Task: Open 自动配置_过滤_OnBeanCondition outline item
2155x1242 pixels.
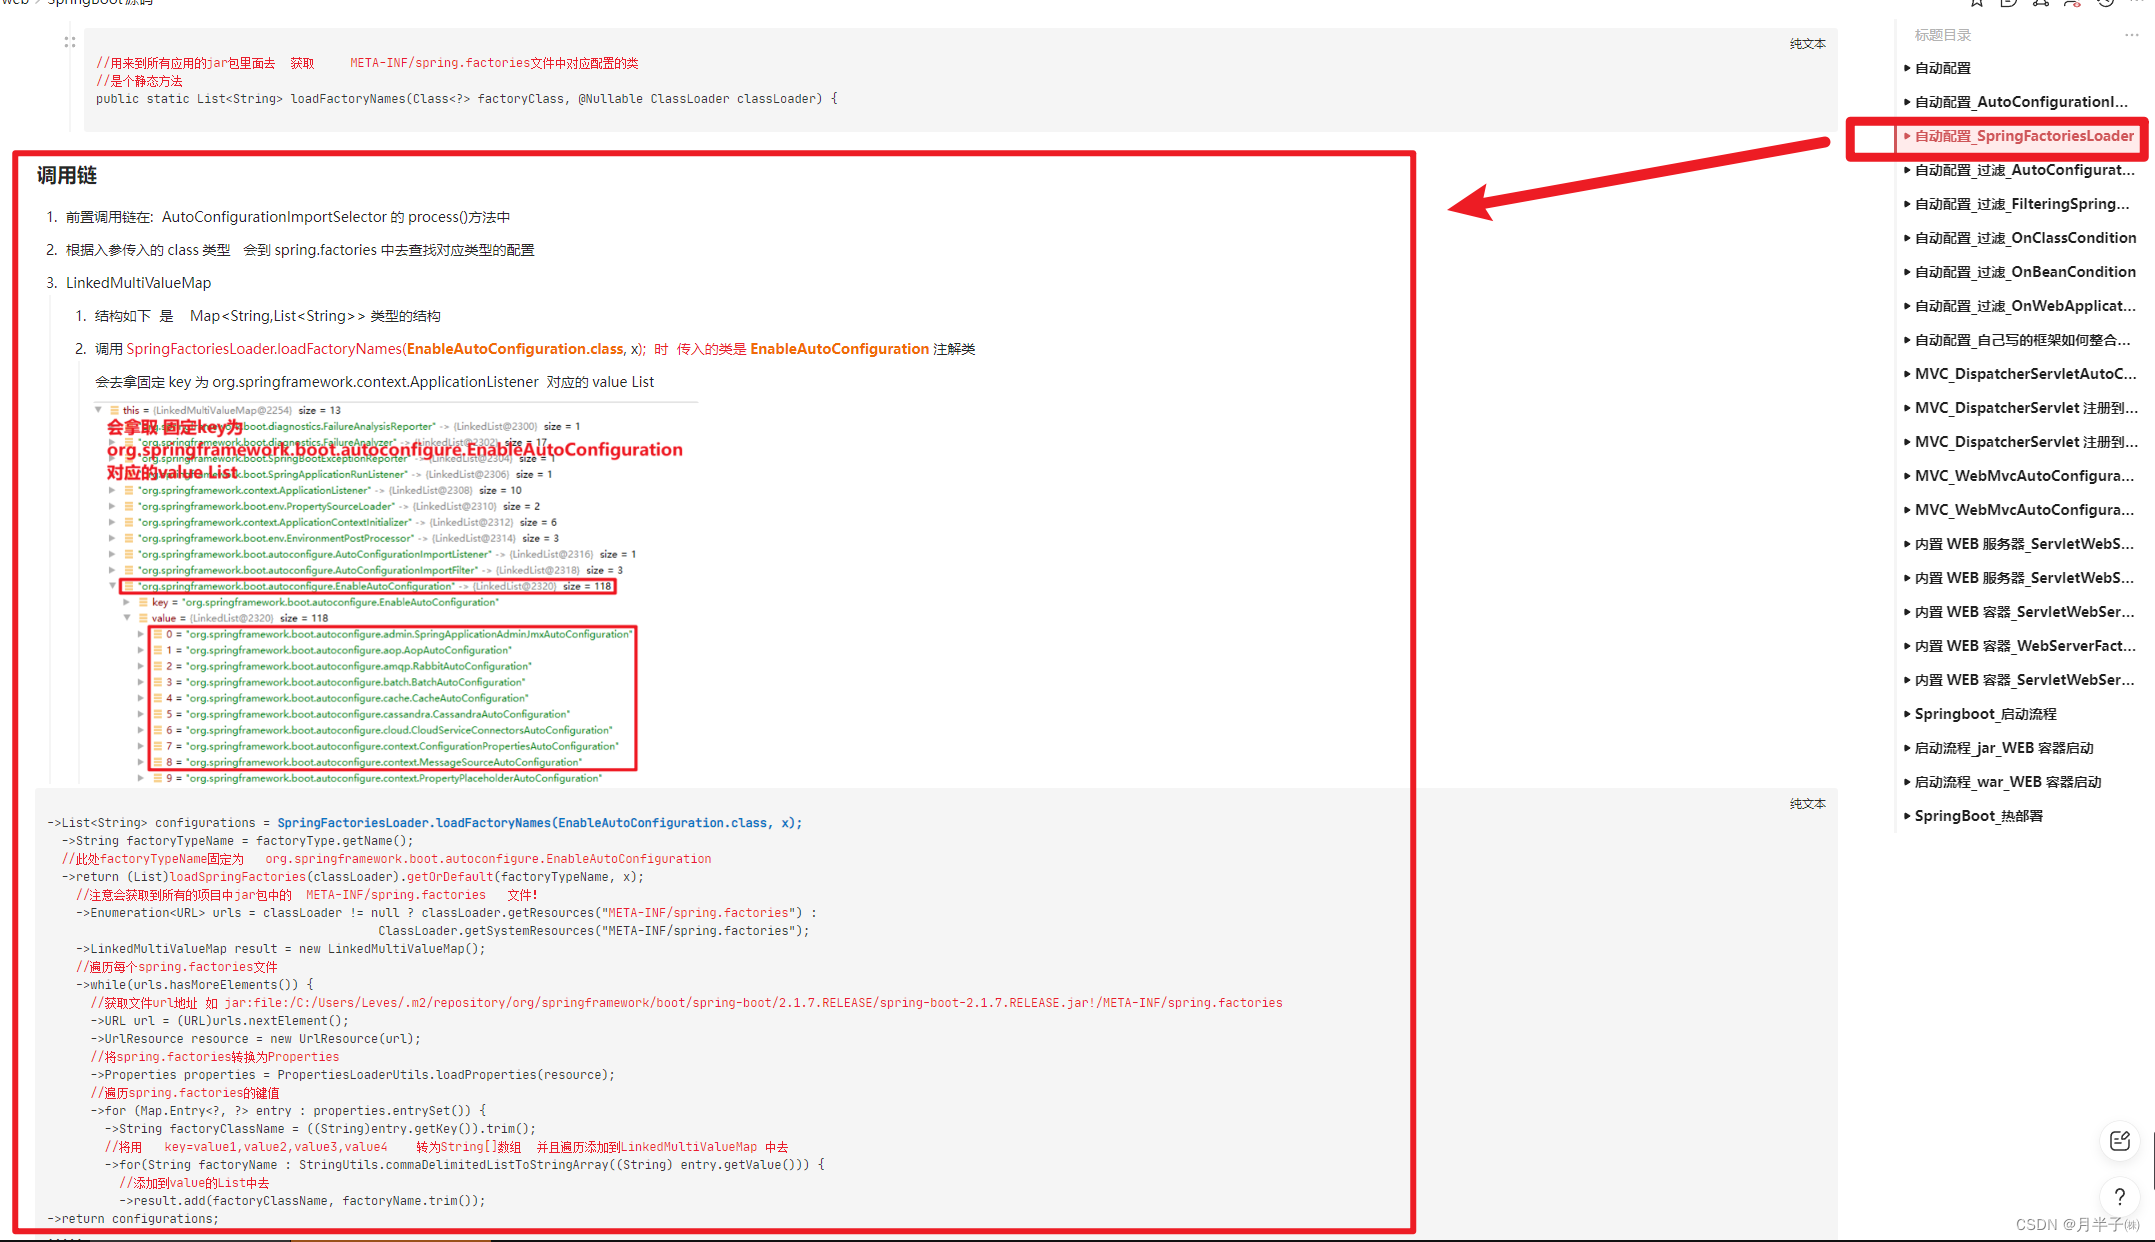Action: click(x=2025, y=272)
